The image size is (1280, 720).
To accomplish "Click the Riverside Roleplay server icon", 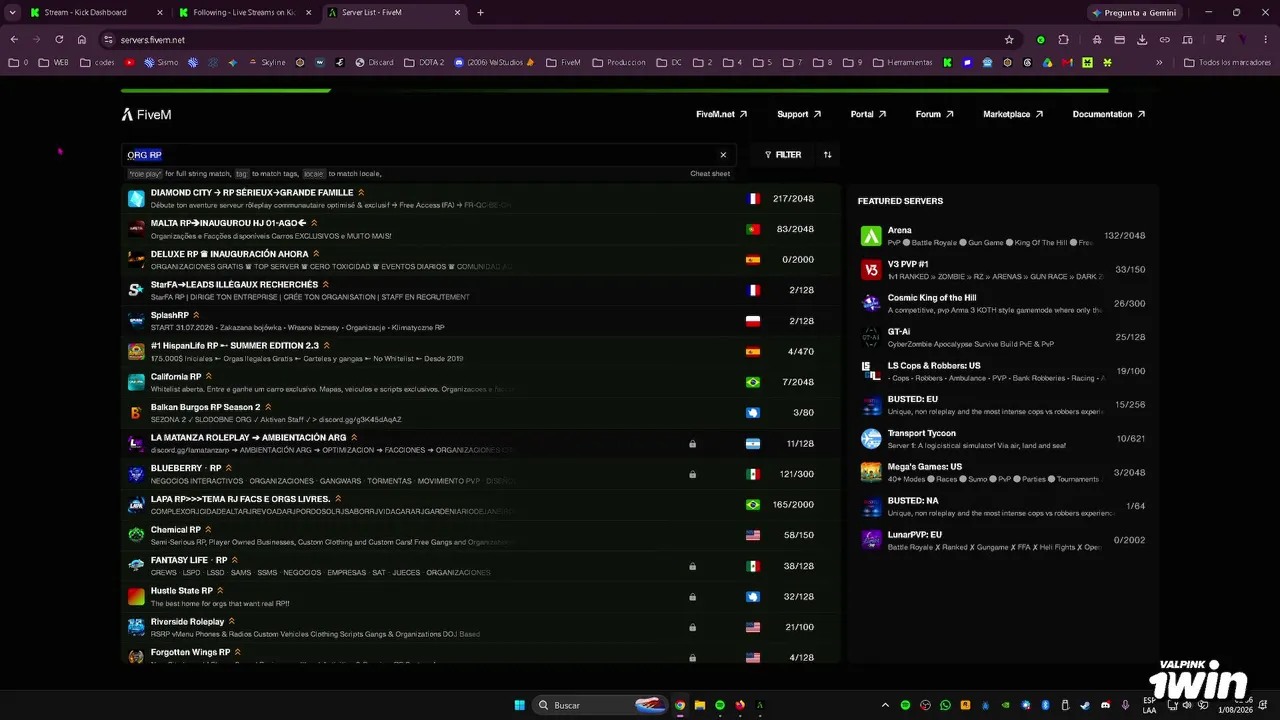I will click(136, 627).
